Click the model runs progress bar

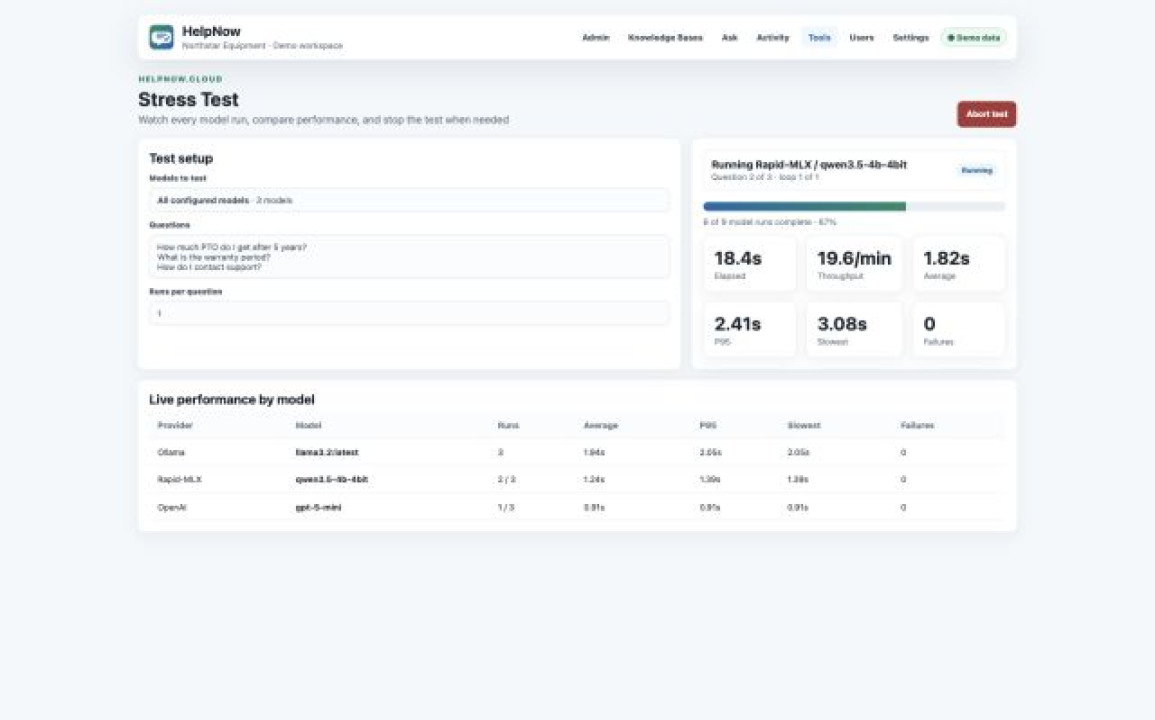pyautogui.click(x=854, y=207)
